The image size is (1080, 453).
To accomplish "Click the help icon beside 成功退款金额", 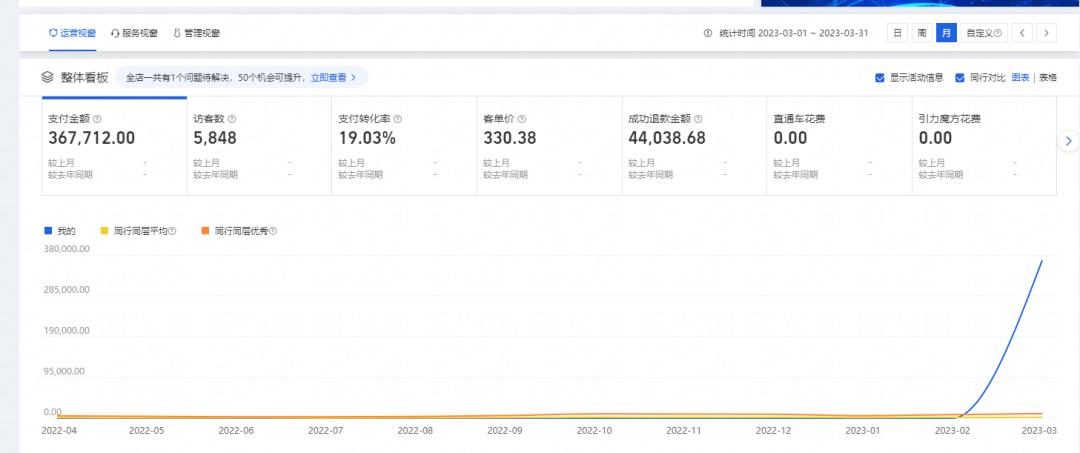I will pyautogui.click(x=698, y=119).
